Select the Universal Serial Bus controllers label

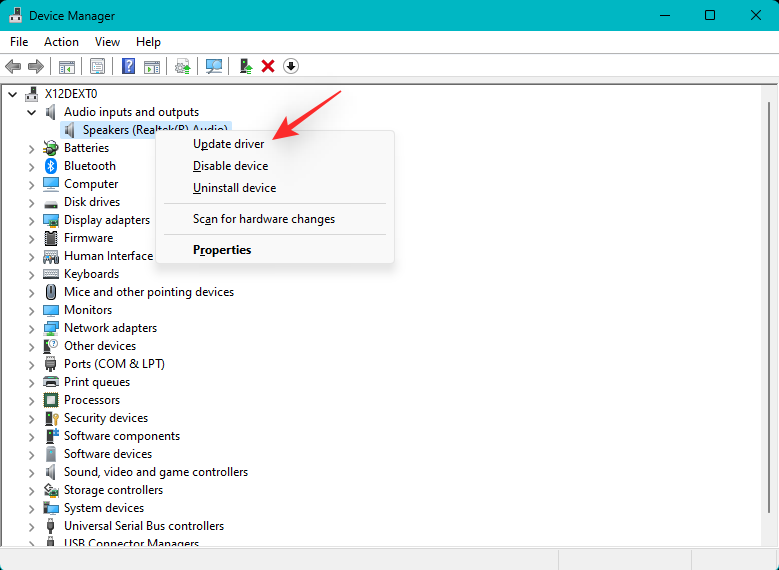click(144, 526)
